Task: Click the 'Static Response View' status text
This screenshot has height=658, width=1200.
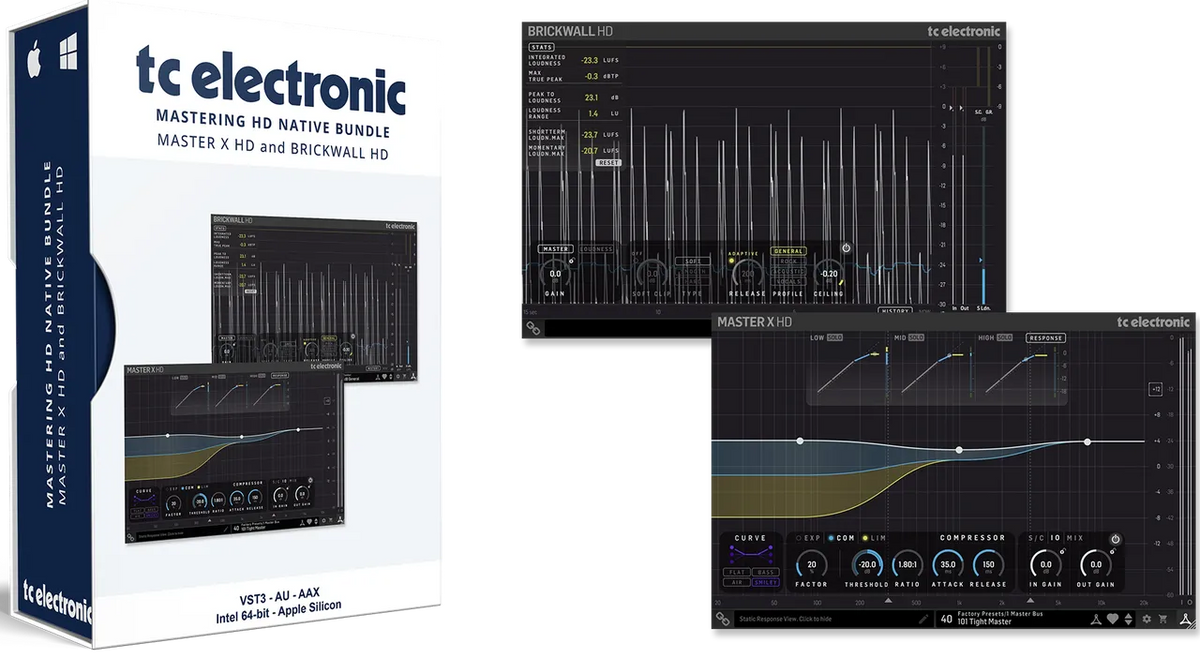Action: (x=785, y=619)
